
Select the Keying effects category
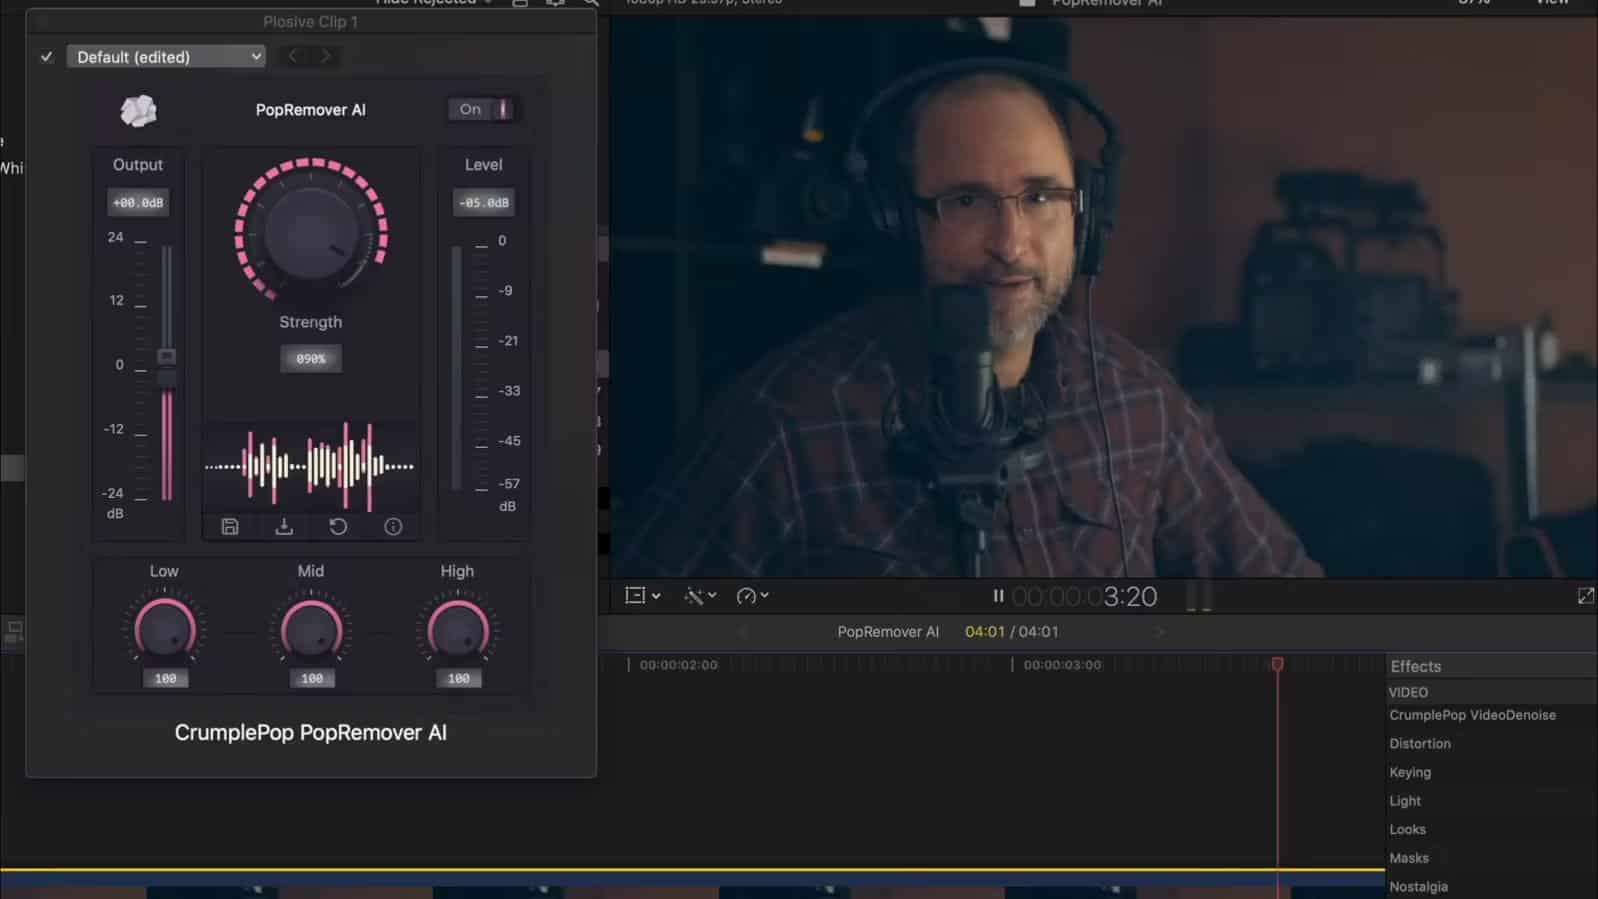point(1410,772)
